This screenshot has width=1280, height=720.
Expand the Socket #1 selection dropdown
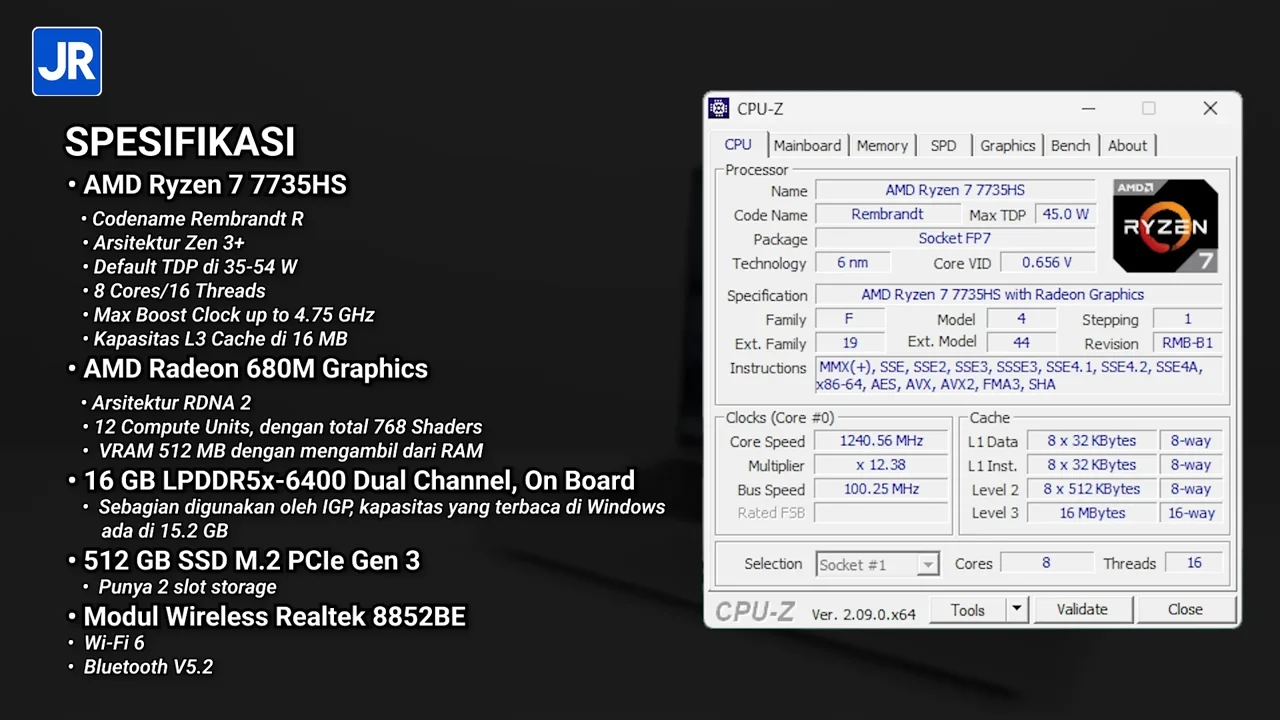(928, 565)
